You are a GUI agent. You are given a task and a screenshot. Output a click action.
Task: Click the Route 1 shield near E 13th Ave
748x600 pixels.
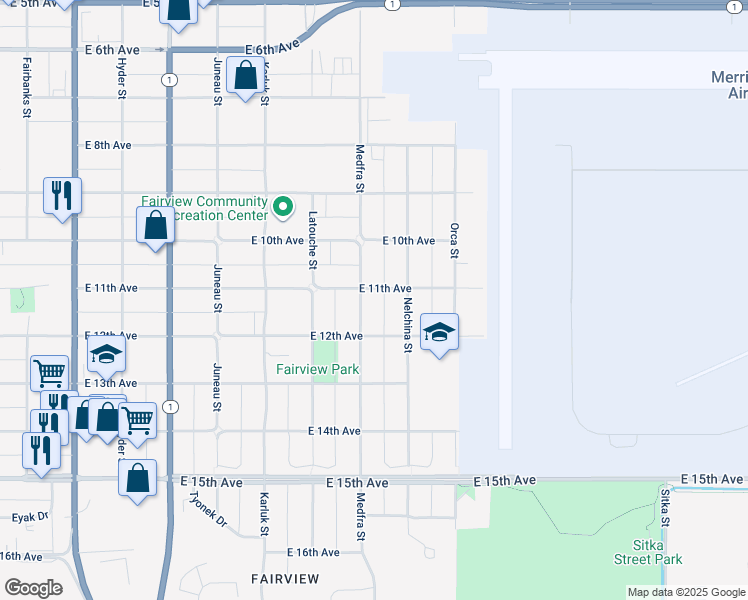click(171, 406)
